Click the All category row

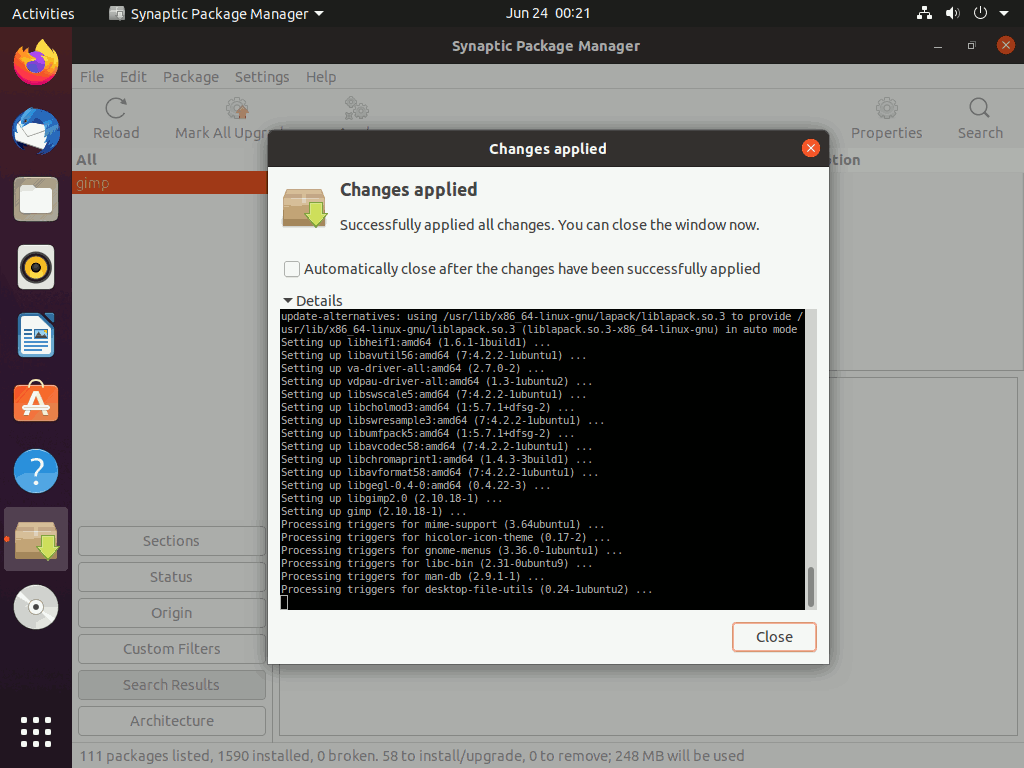point(170,160)
